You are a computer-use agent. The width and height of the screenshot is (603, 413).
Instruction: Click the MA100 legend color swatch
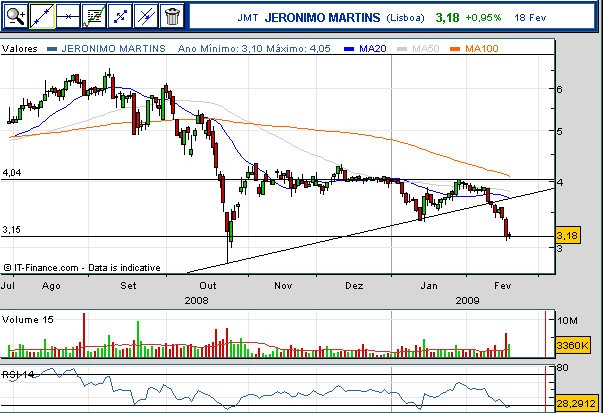[x=455, y=49]
